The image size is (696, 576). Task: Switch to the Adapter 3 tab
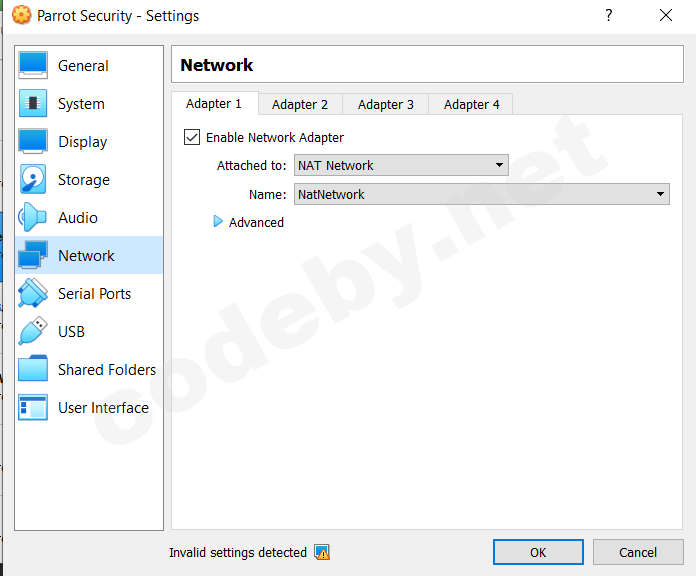pyautogui.click(x=386, y=104)
